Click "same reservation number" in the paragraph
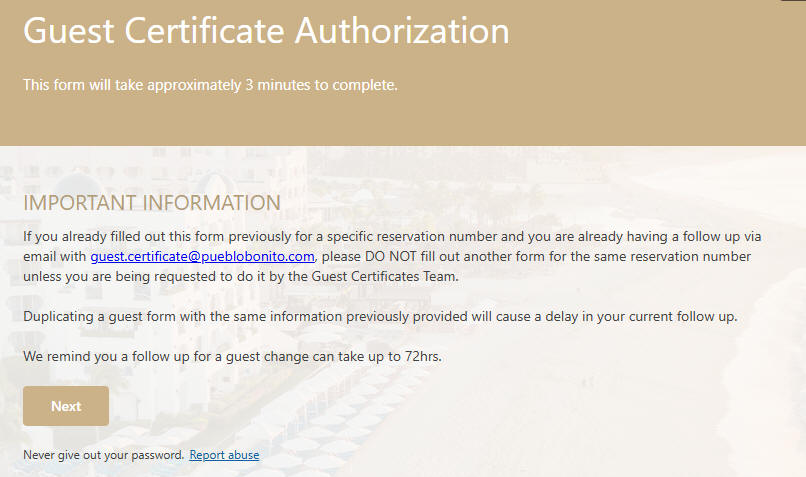The width and height of the screenshot is (806, 477). click(670, 256)
